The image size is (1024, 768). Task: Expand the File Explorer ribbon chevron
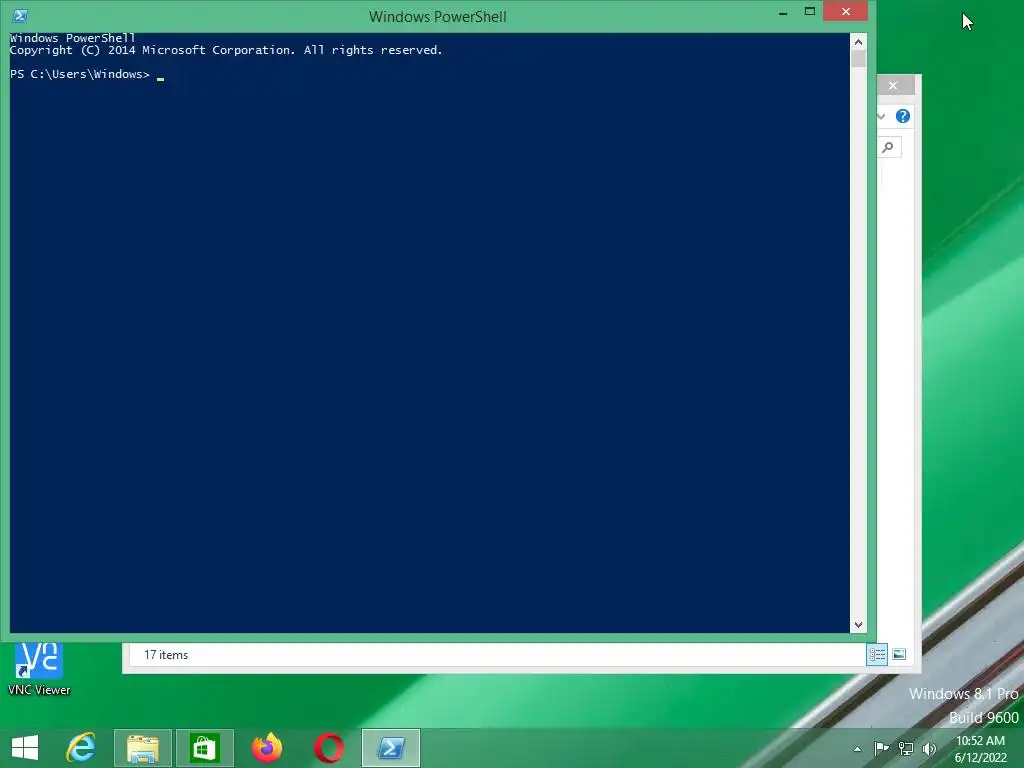[881, 116]
